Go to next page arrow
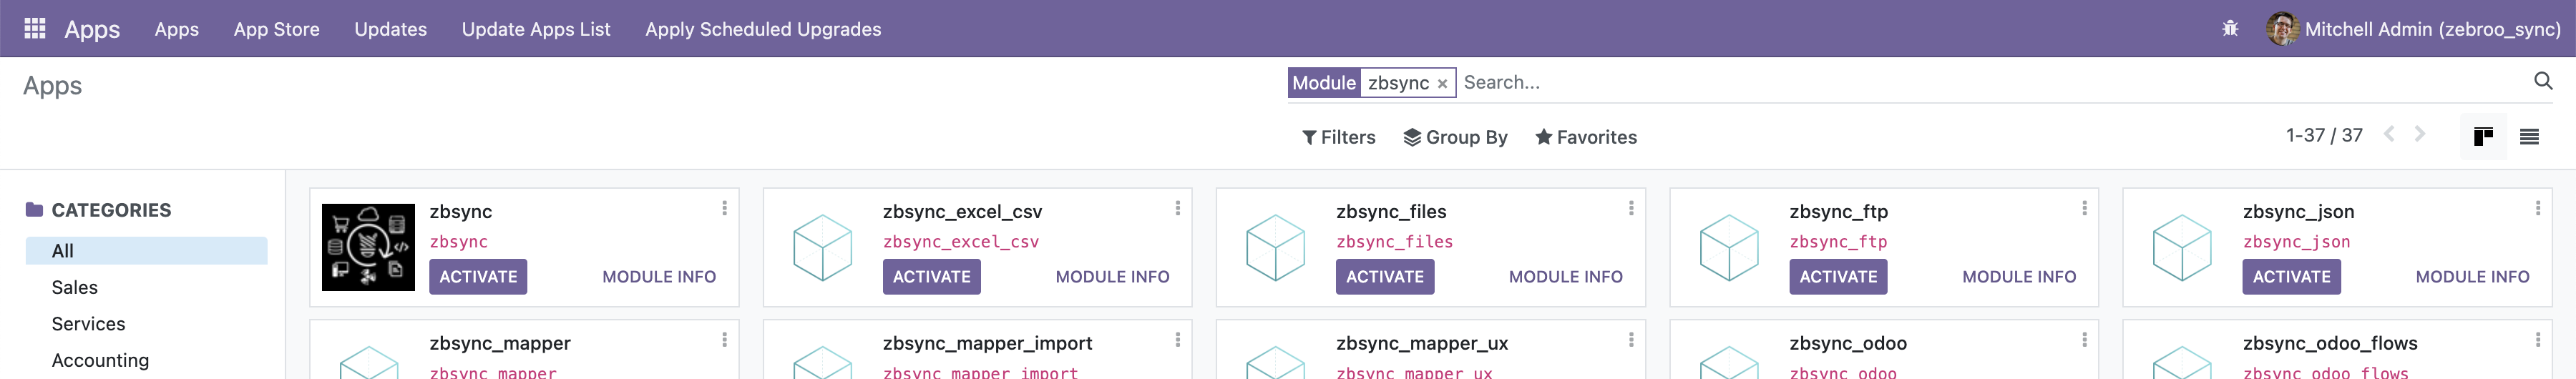 2420,134
